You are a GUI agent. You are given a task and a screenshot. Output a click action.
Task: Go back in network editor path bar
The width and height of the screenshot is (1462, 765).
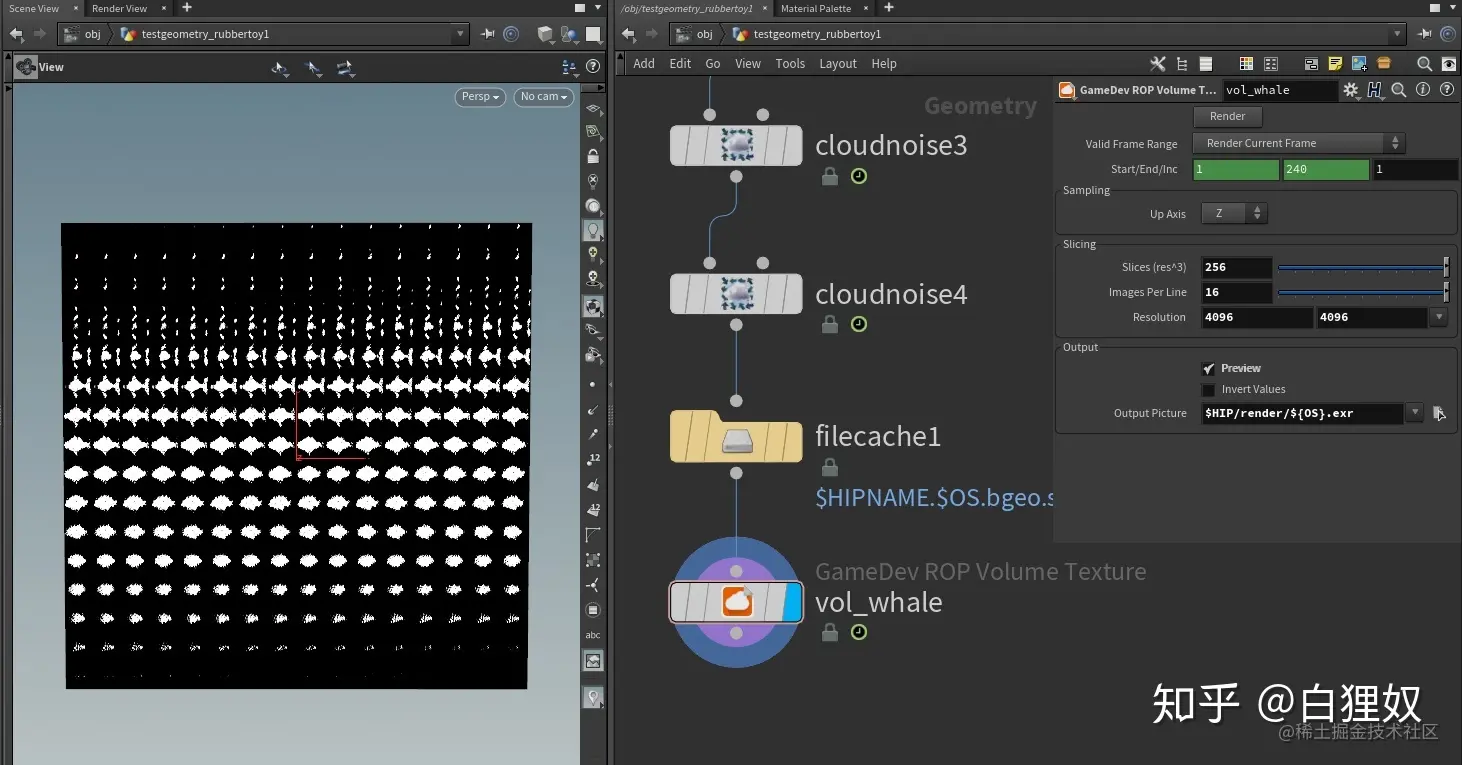[628, 34]
